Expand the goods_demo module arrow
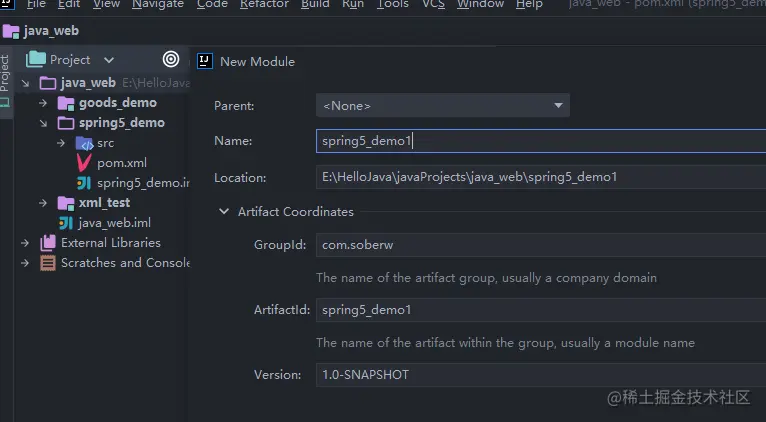Image resolution: width=766 pixels, height=422 pixels. click(43, 103)
